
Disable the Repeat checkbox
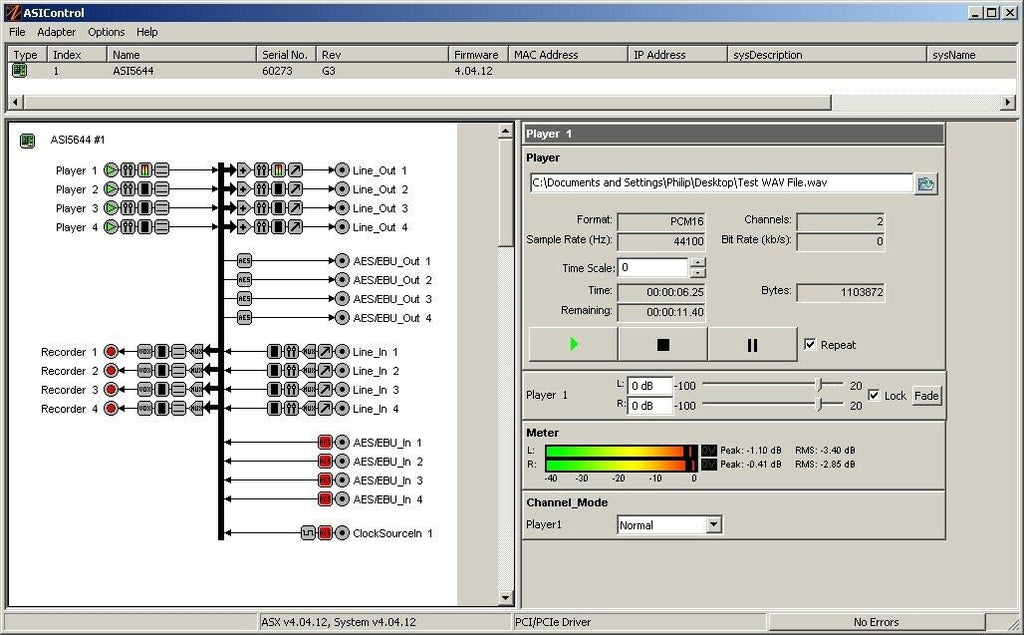click(x=810, y=345)
